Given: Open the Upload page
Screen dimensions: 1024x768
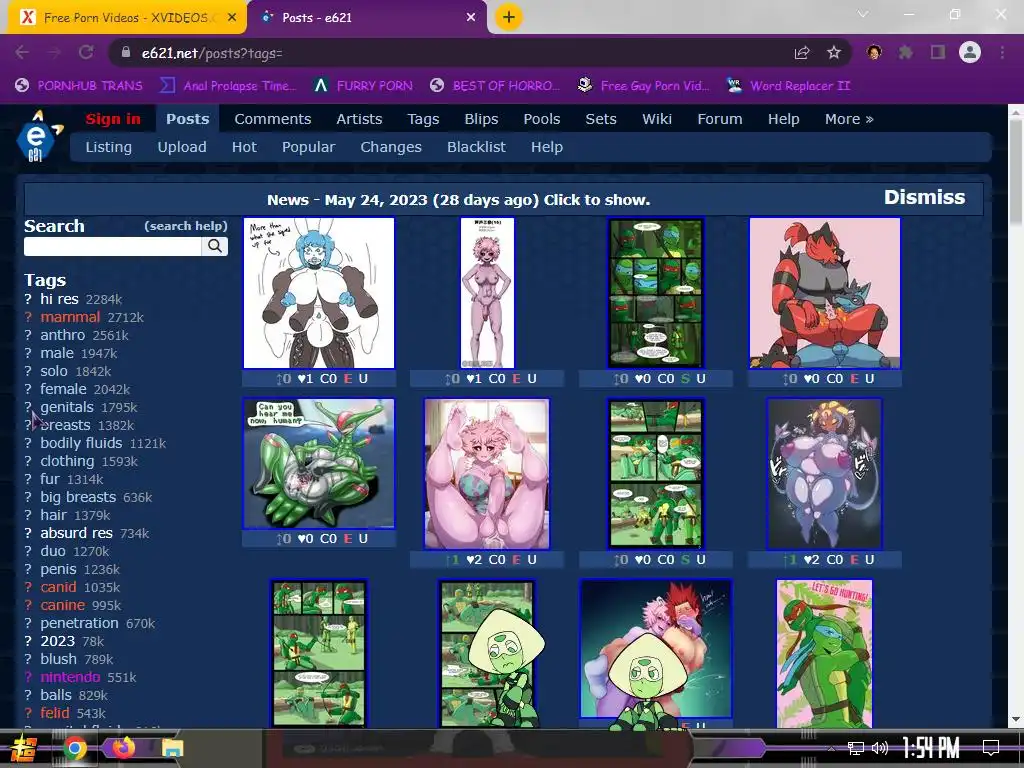Looking at the screenshot, I should tap(182, 147).
